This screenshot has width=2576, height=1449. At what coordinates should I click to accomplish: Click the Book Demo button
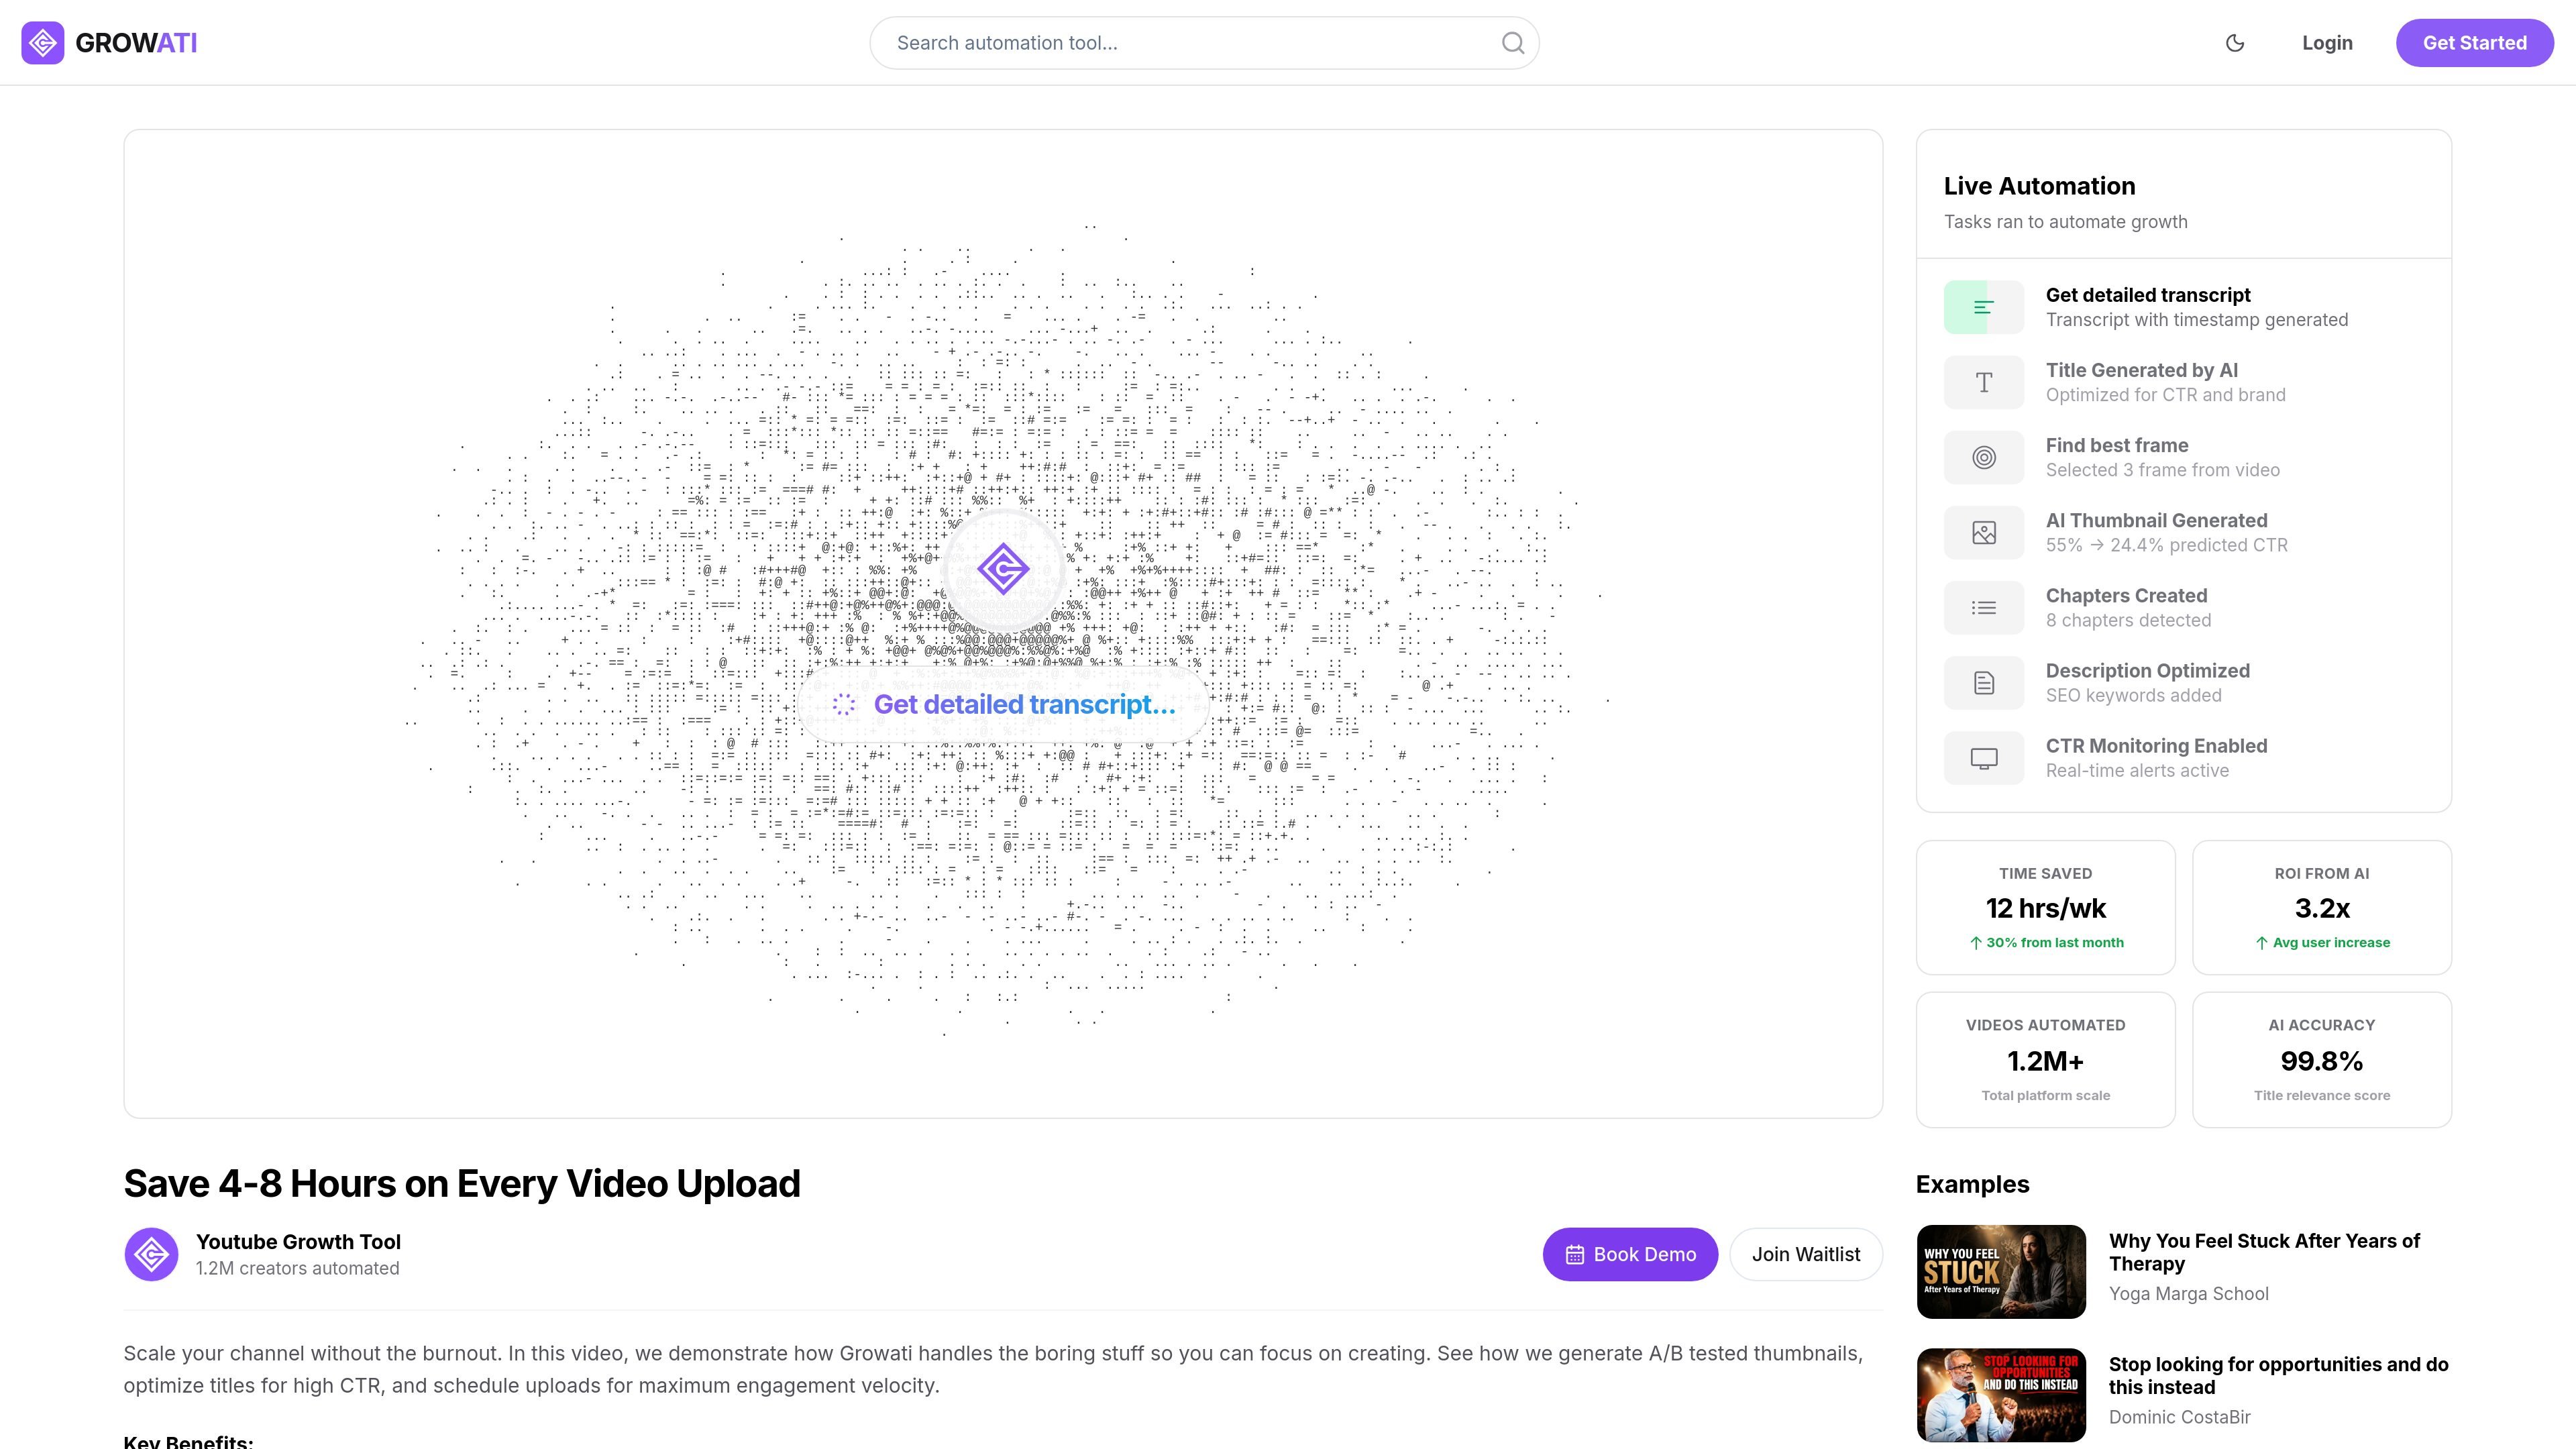(1630, 1254)
